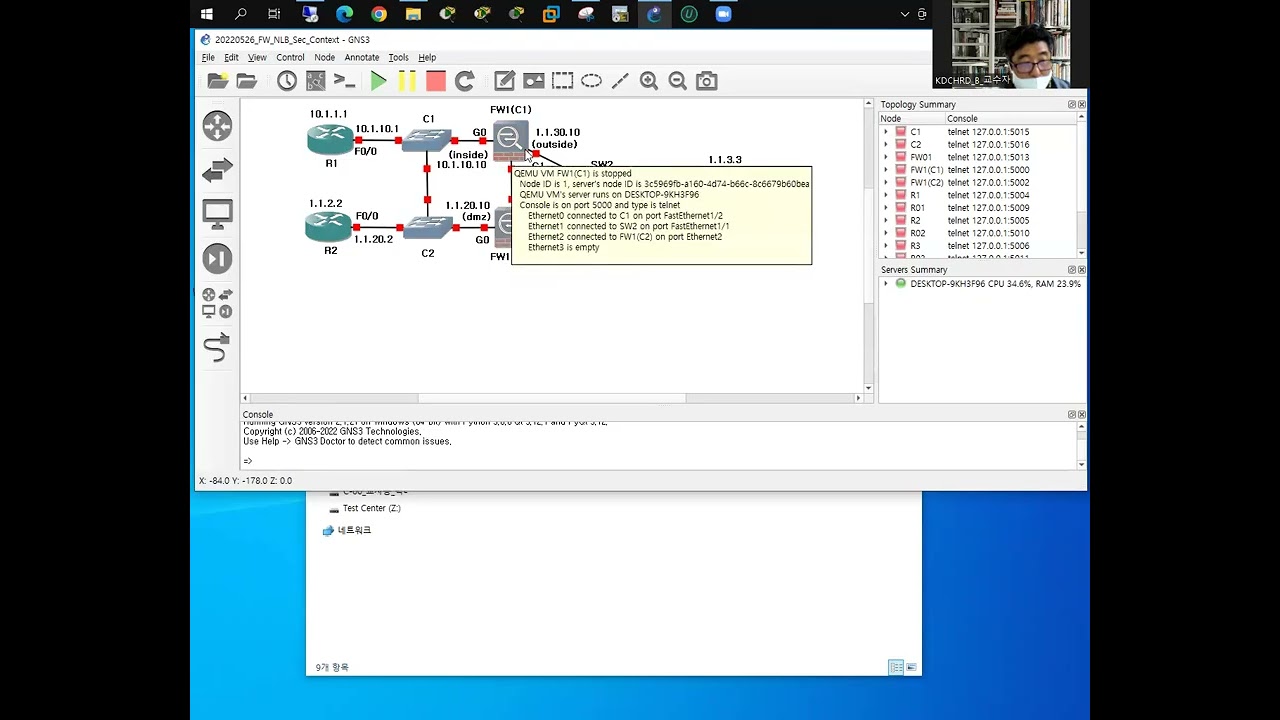The image size is (1280, 720).
Task: Select the Add a link tool
Action: [217, 348]
